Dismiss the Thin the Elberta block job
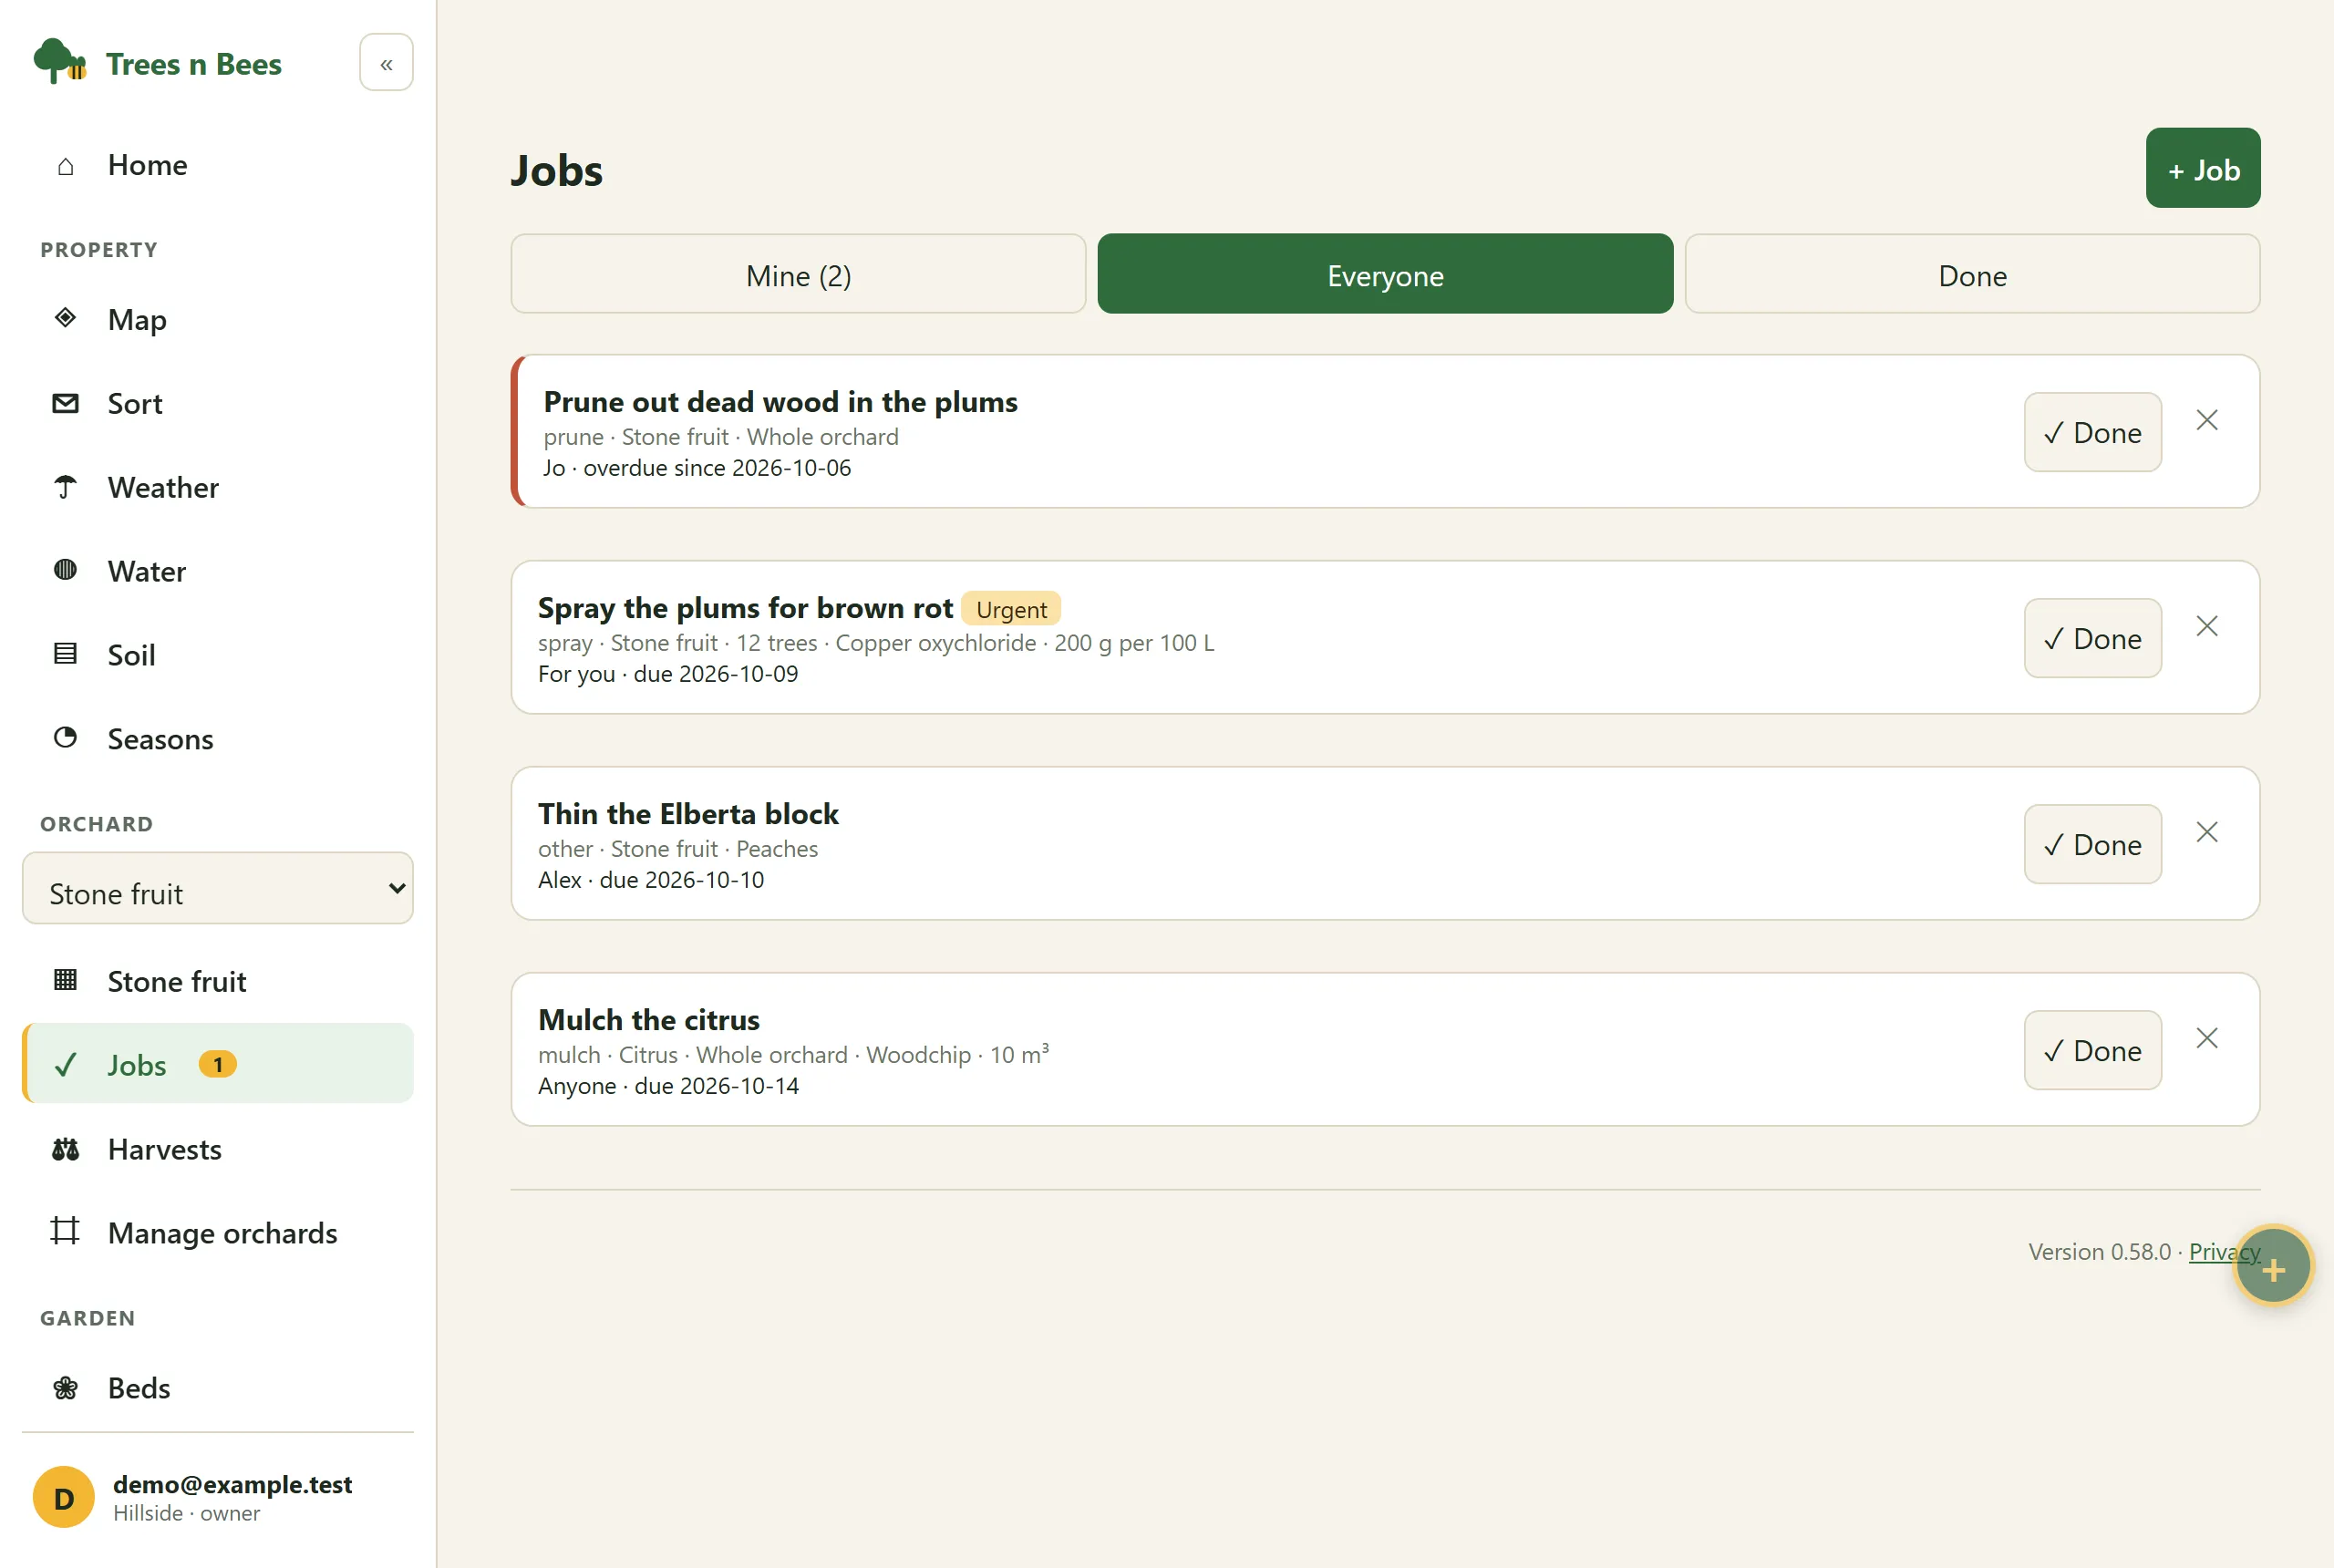The height and width of the screenshot is (1568, 2334). coord(2207,832)
